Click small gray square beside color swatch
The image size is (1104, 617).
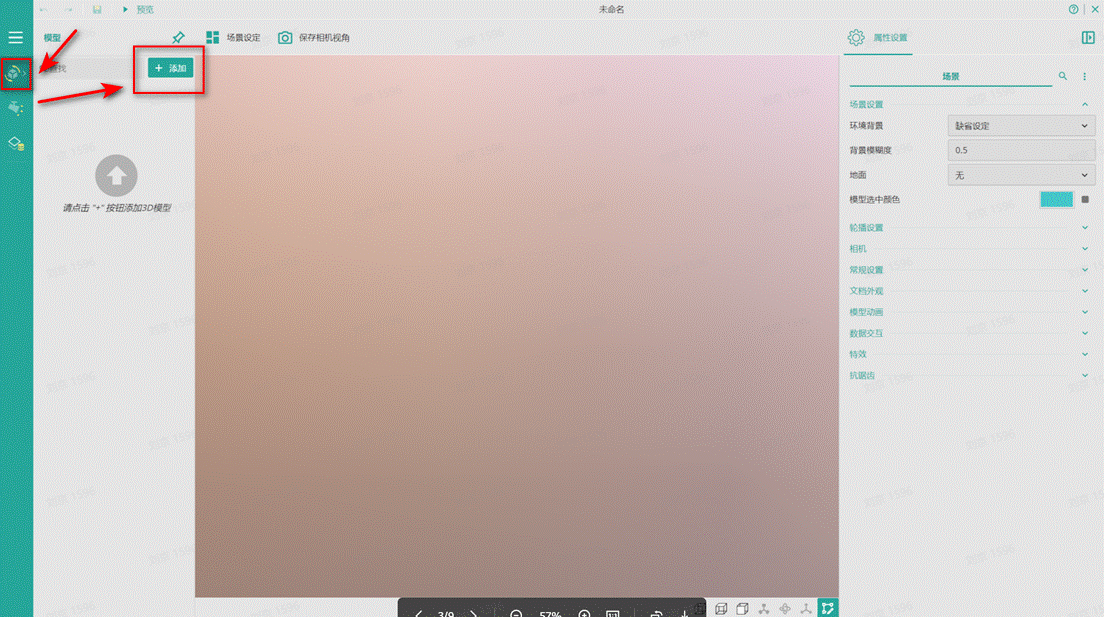(x=1085, y=199)
